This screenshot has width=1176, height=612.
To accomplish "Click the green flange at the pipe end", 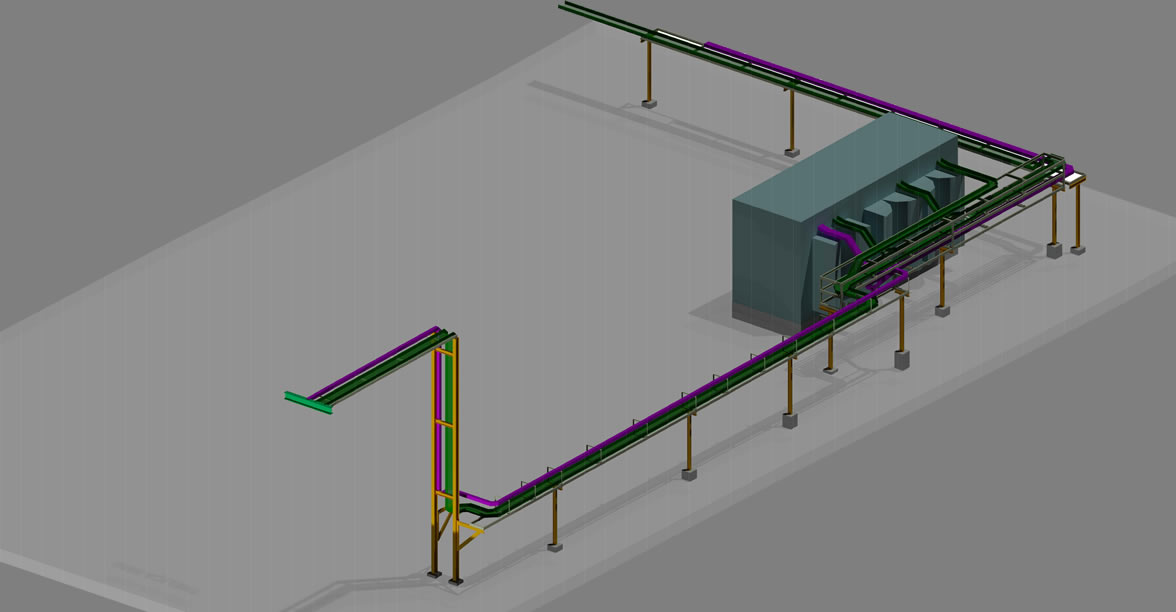I will point(308,402).
